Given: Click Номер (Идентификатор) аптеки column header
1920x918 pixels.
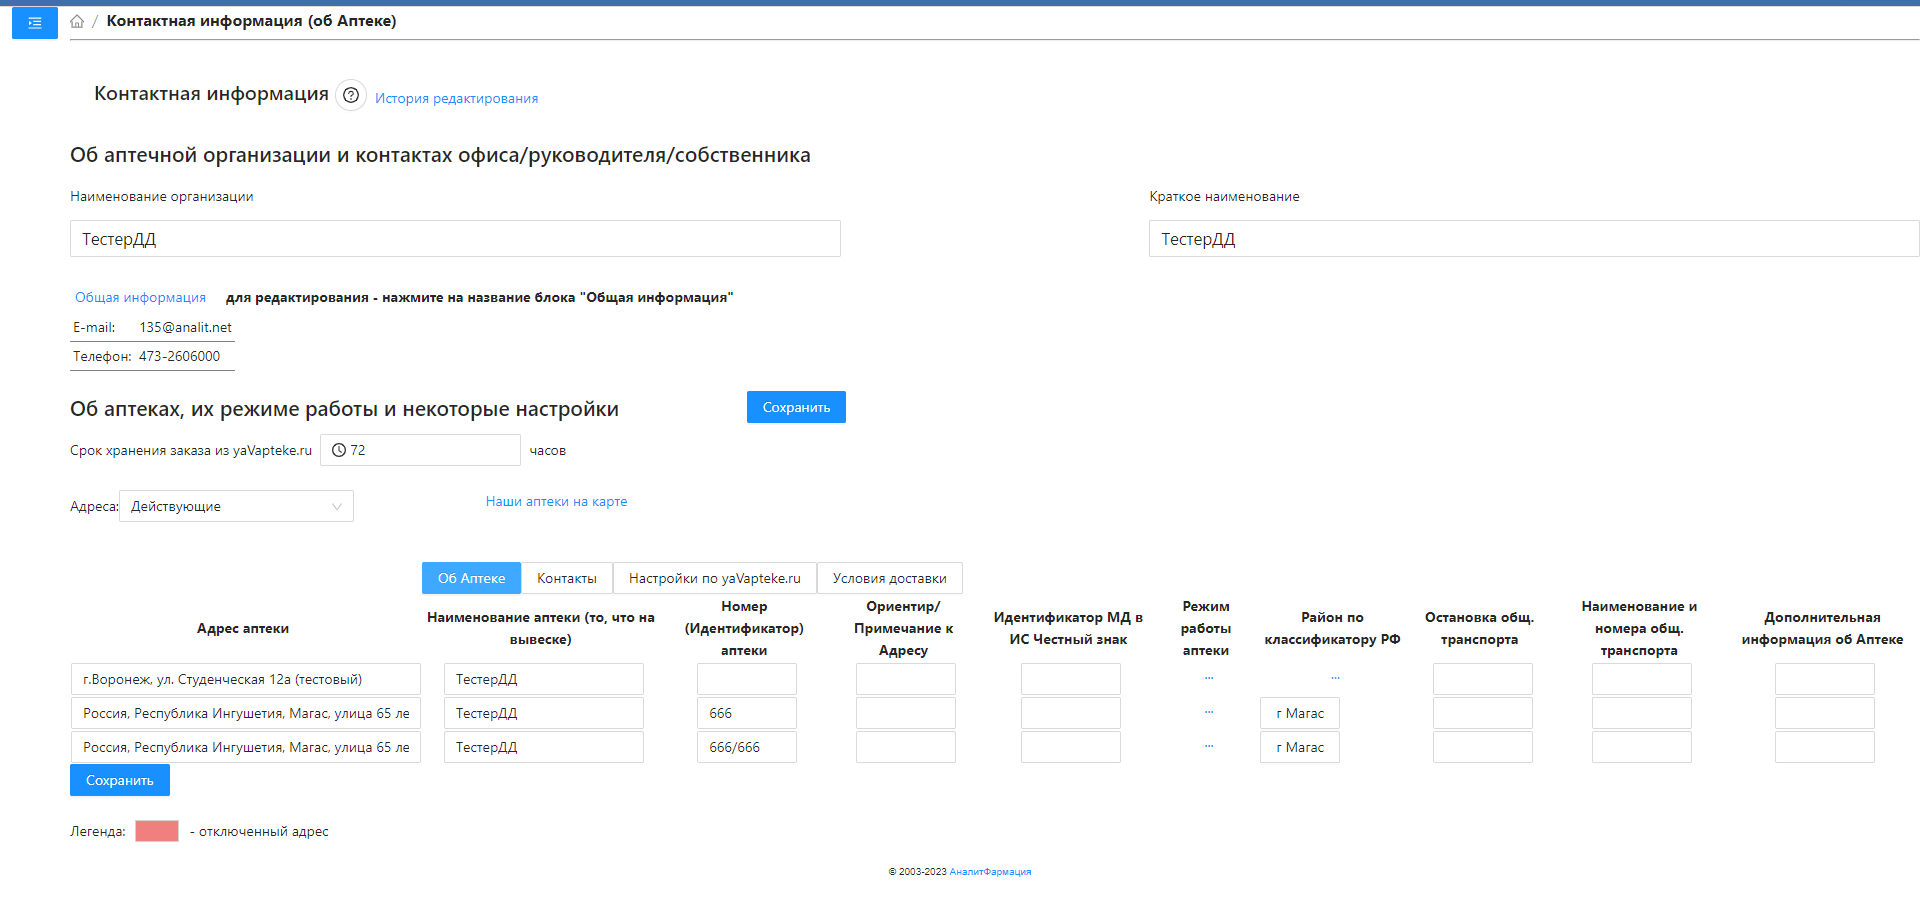Looking at the screenshot, I should click(744, 628).
